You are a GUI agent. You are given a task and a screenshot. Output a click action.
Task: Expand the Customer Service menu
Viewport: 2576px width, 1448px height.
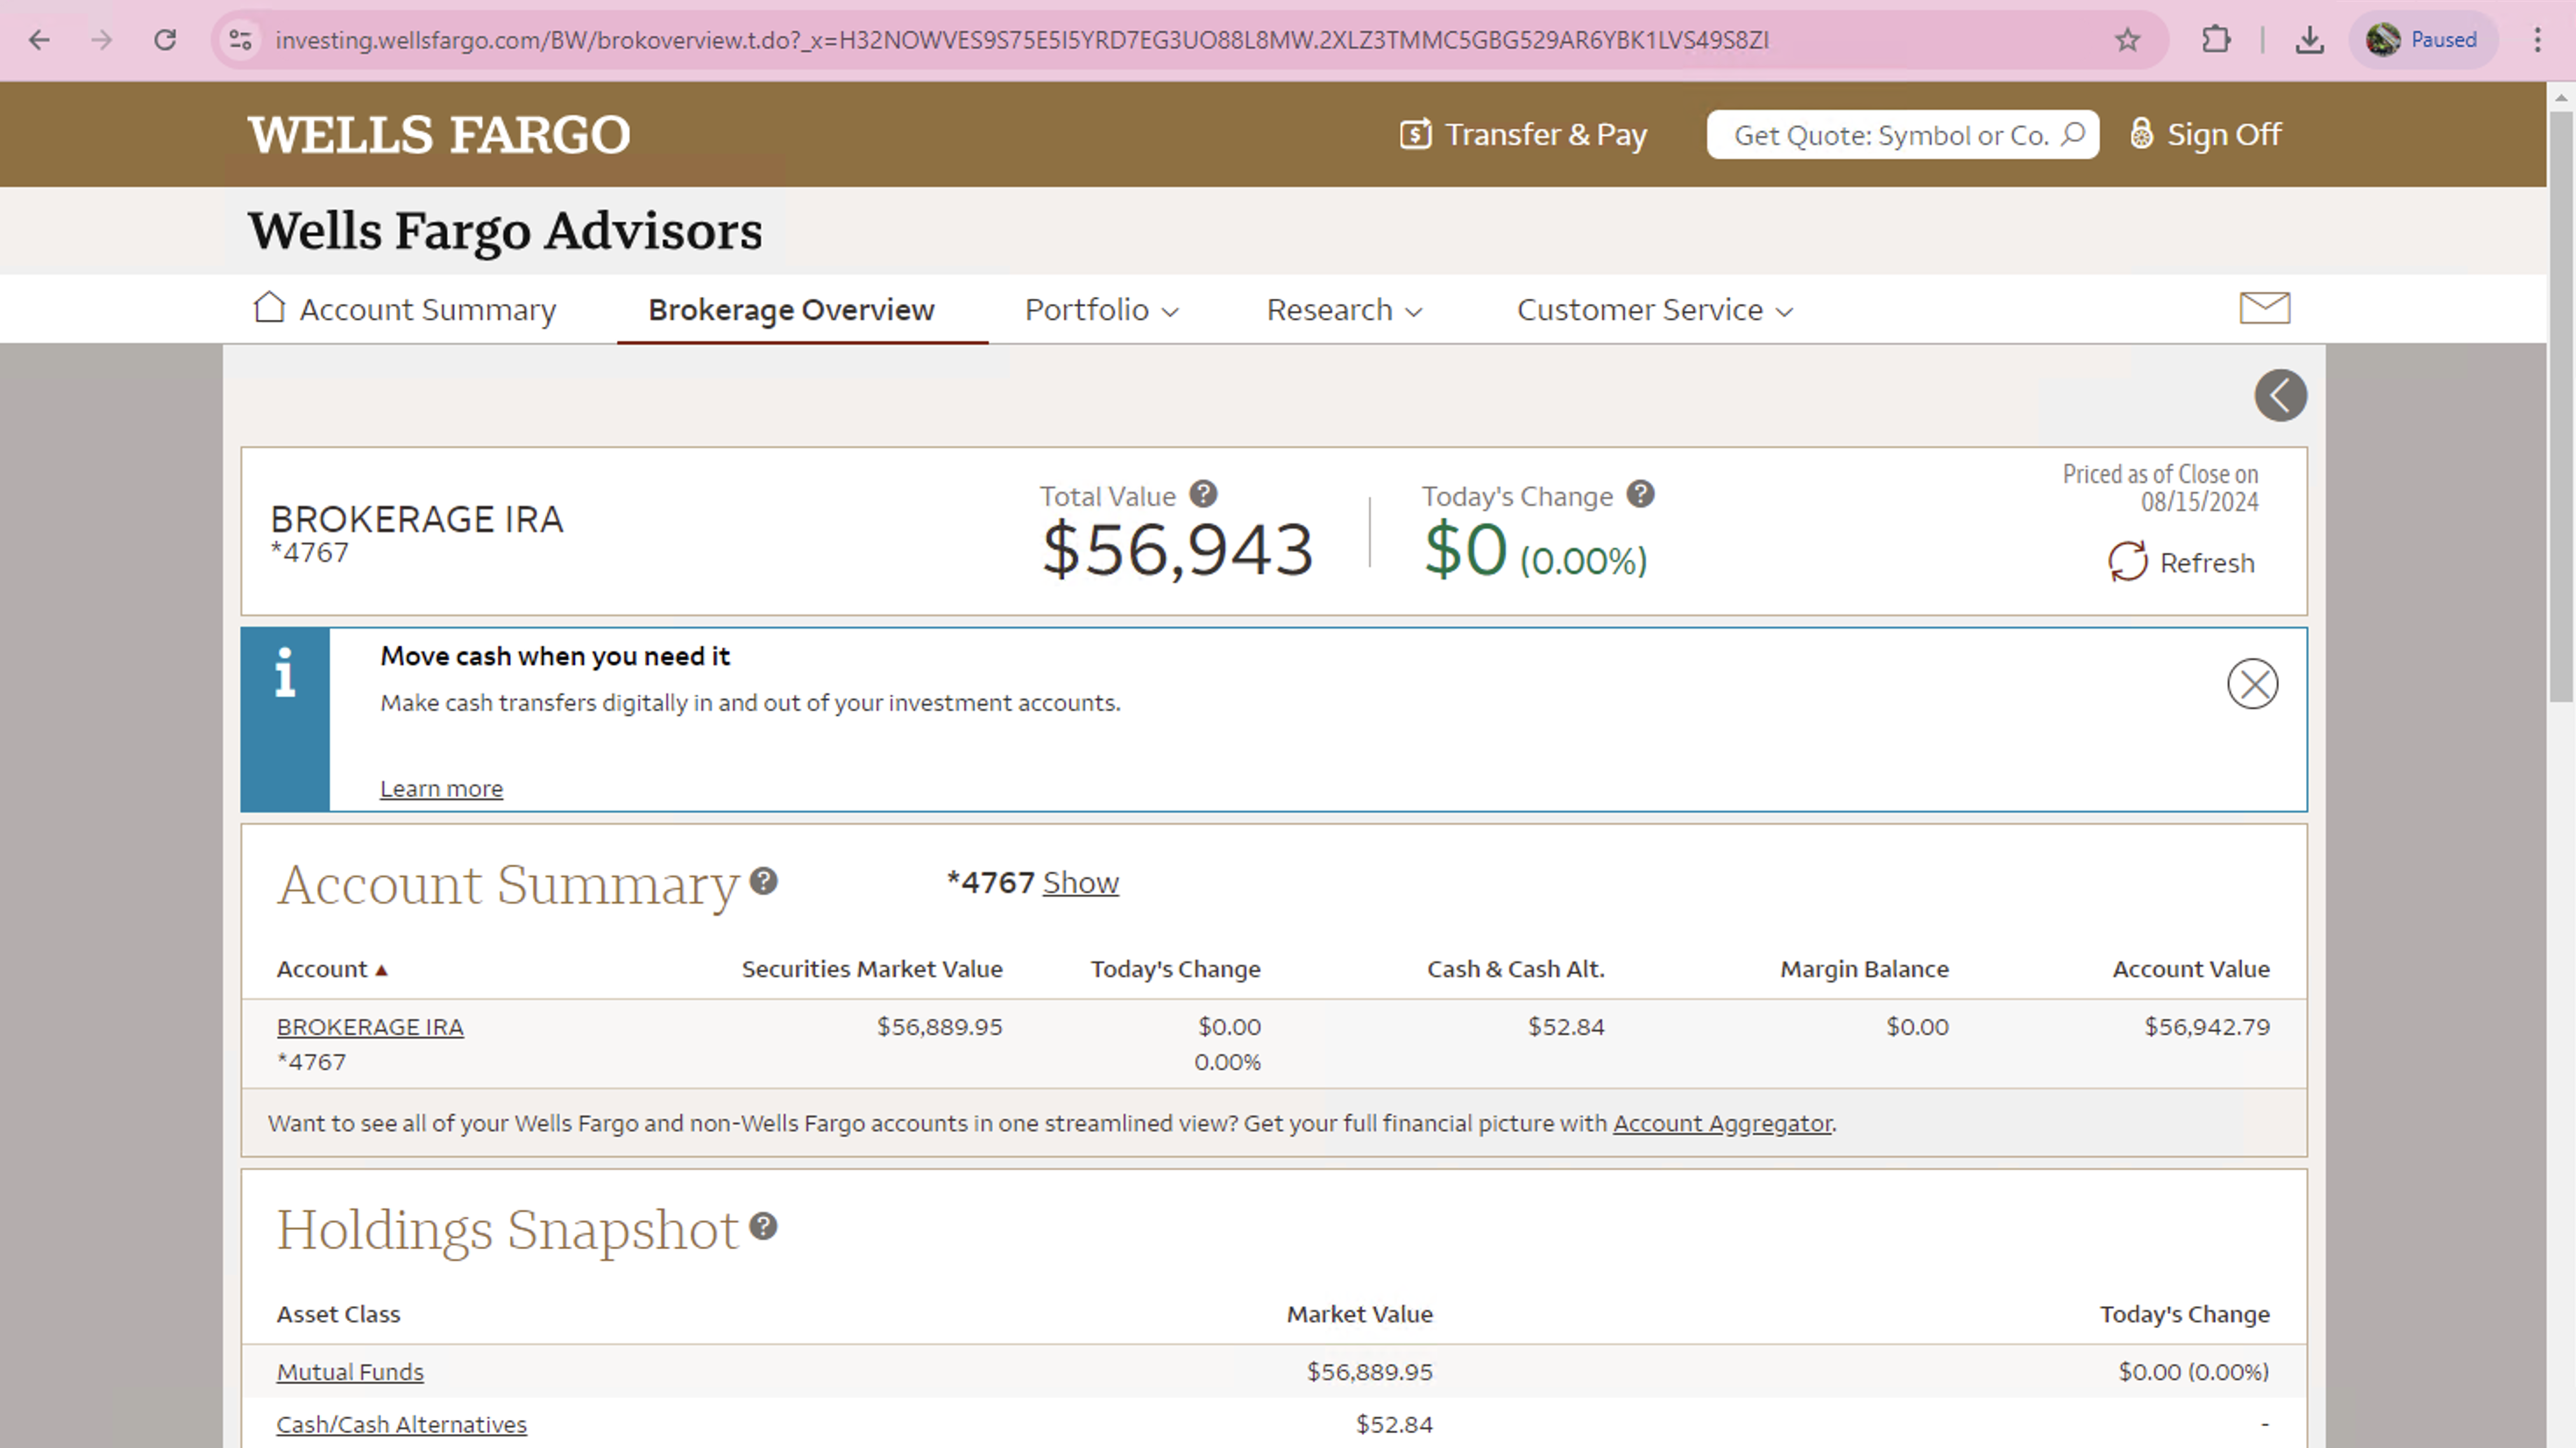coord(1655,310)
